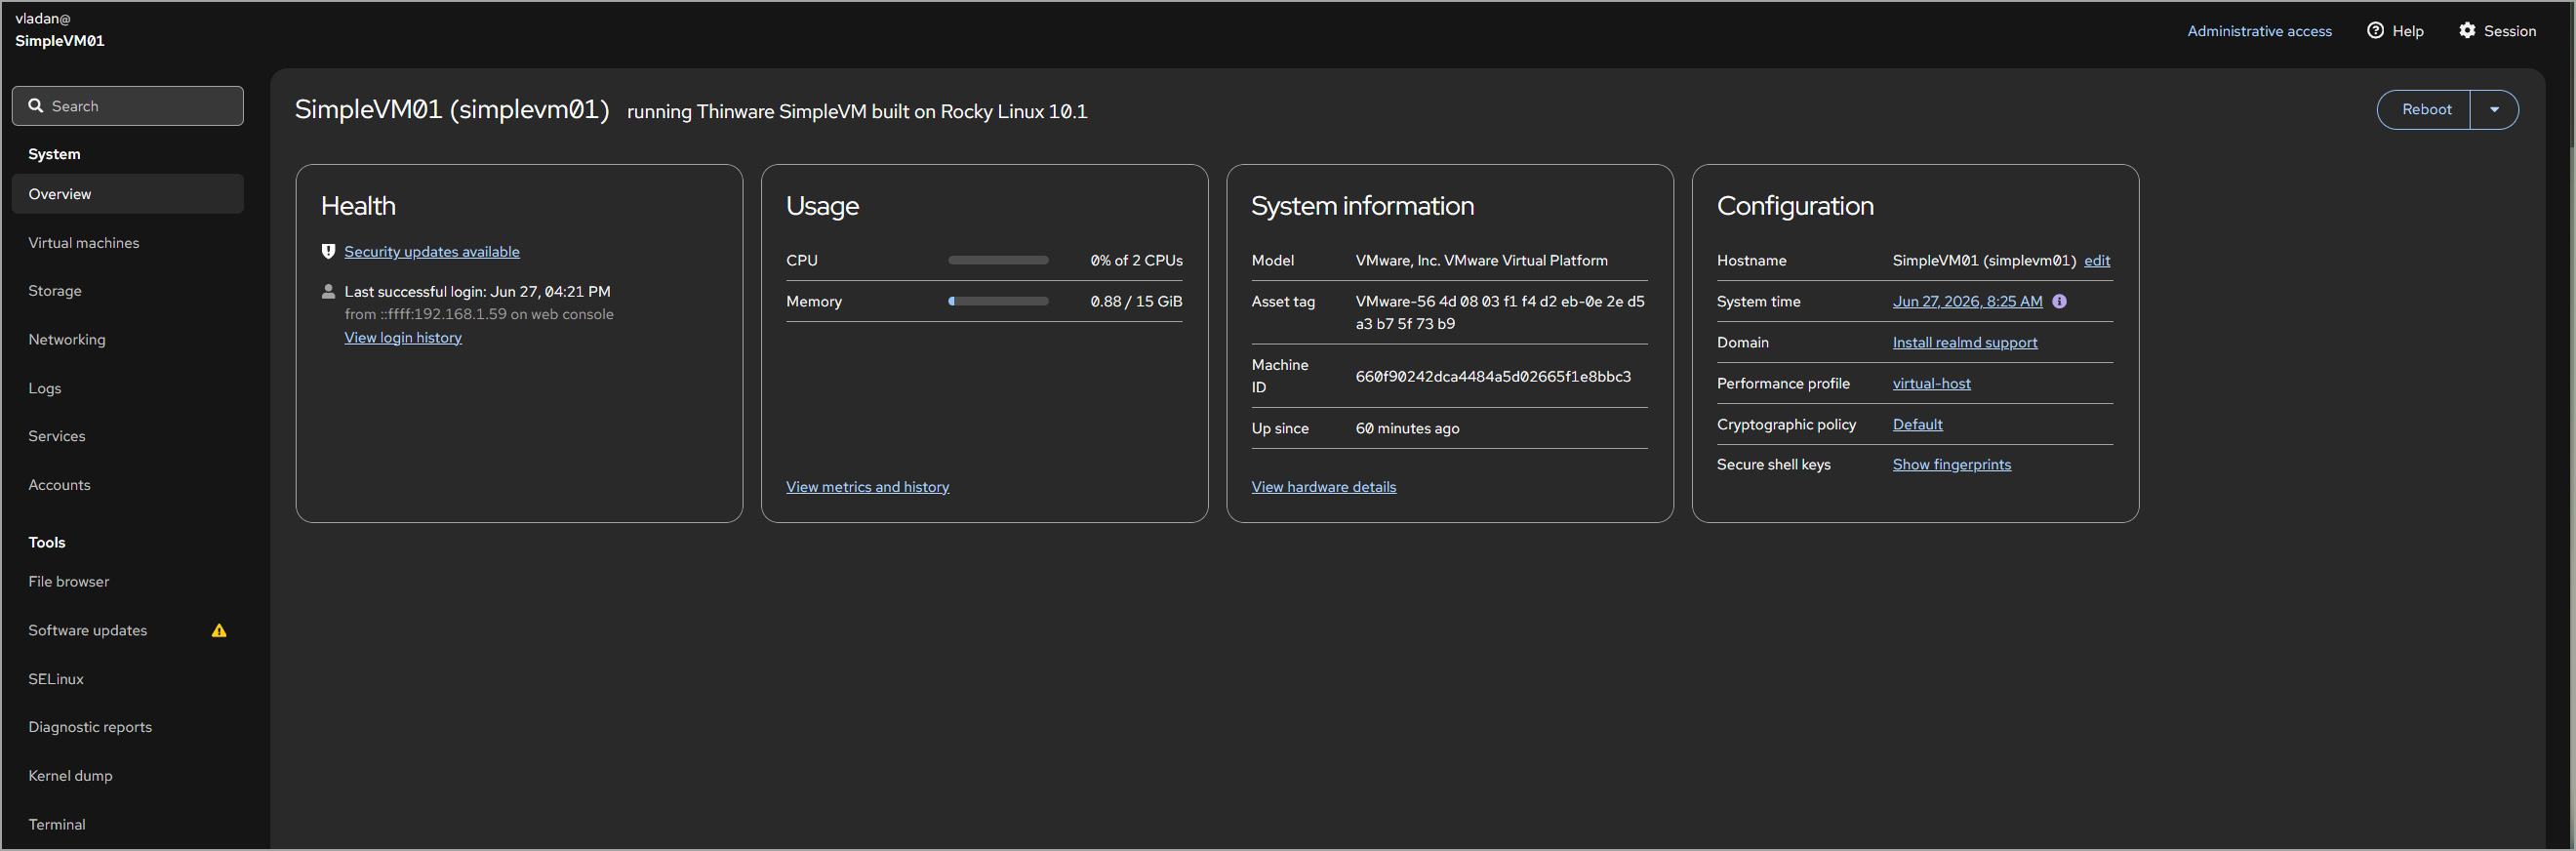Click the page title SimpleVM01 (simplevm01)

point(452,109)
